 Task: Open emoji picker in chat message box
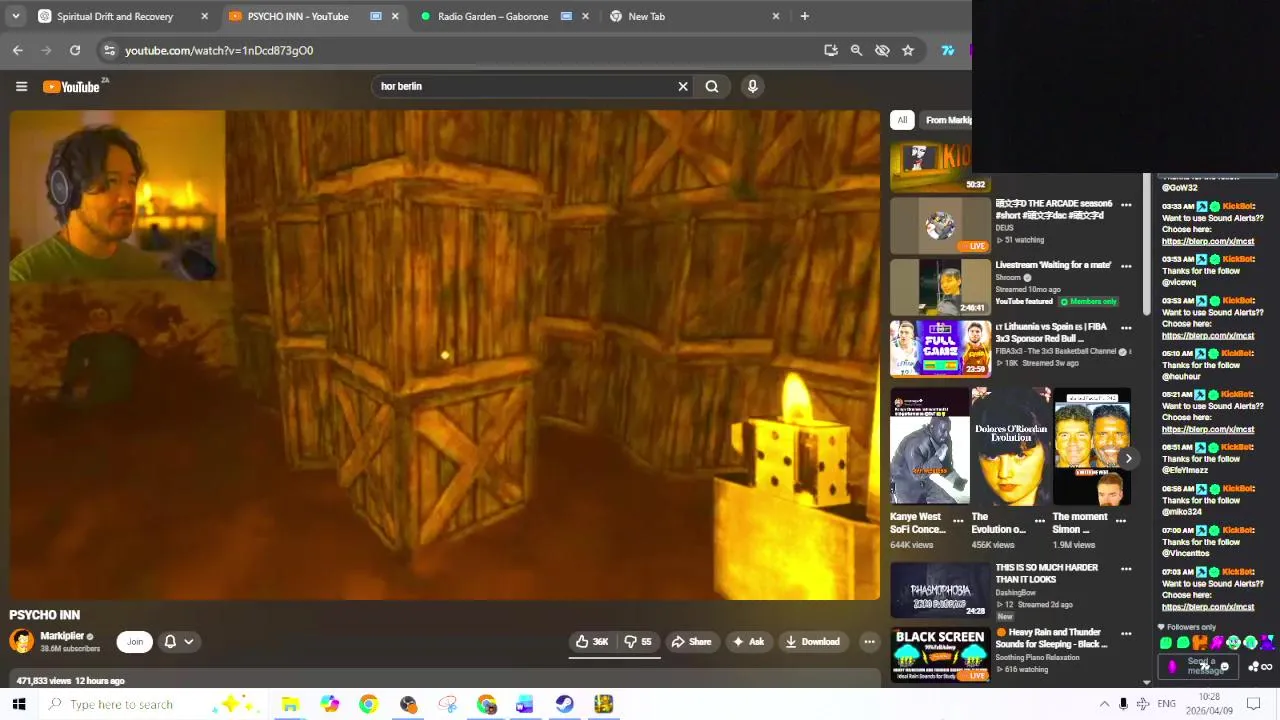tap(1224, 667)
